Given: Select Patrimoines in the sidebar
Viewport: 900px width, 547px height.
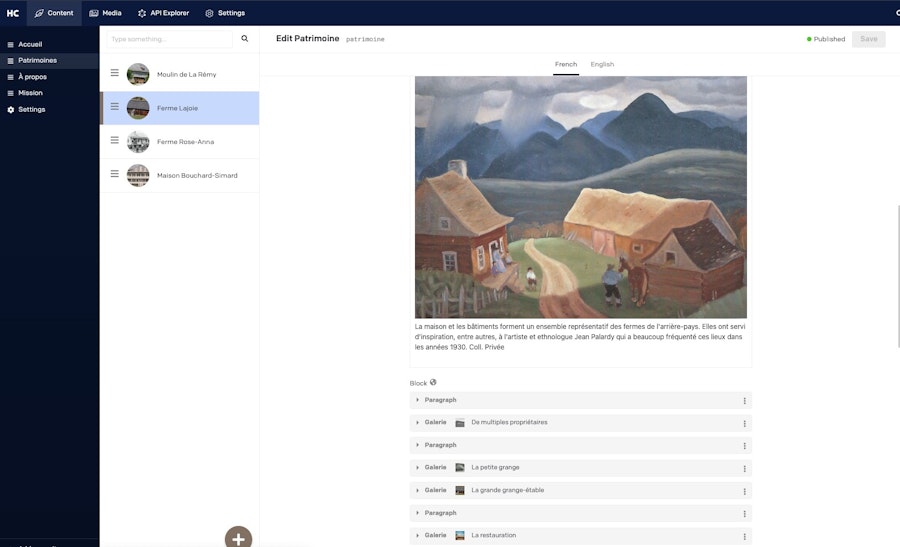Looking at the screenshot, I should click(x=49, y=60).
